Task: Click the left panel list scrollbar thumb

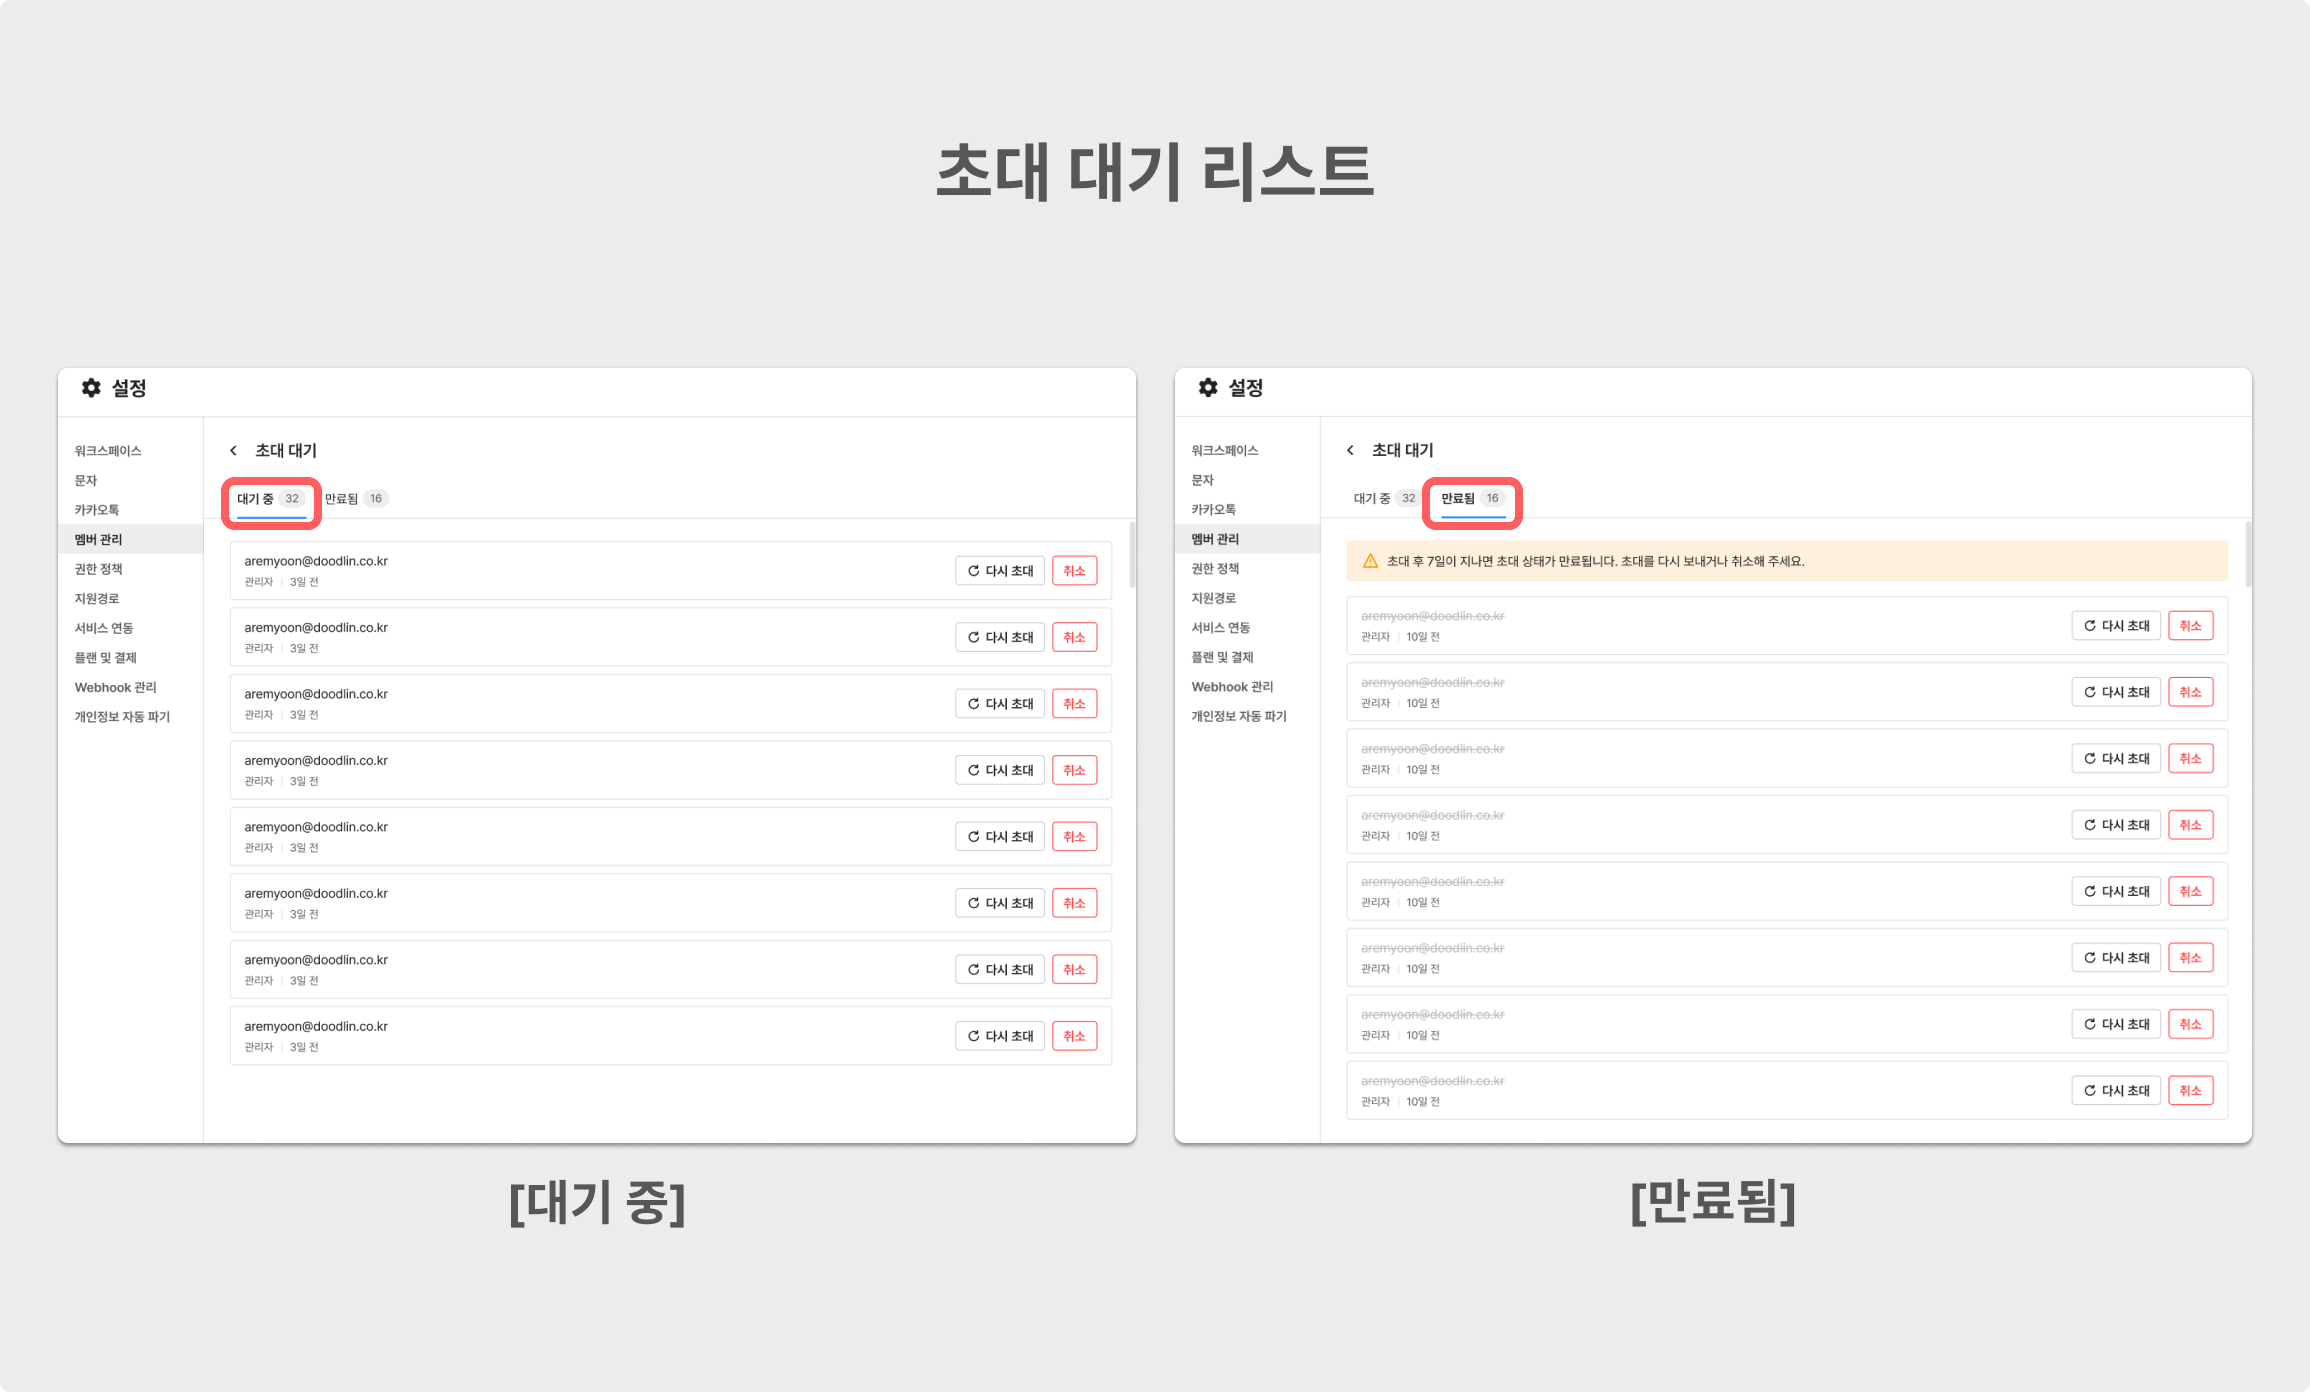Action: pyautogui.click(x=1132, y=555)
